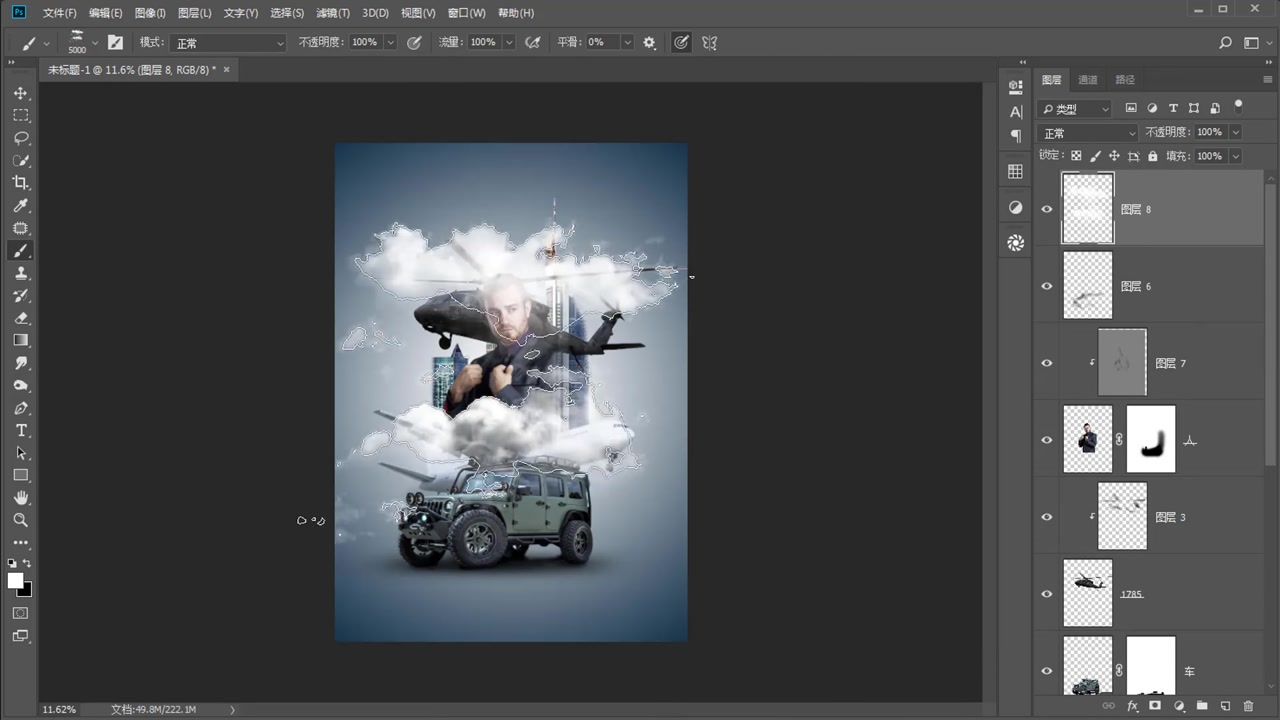This screenshot has width=1280, height=720.
Task: Create a new layer
Action: tap(1225, 706)
